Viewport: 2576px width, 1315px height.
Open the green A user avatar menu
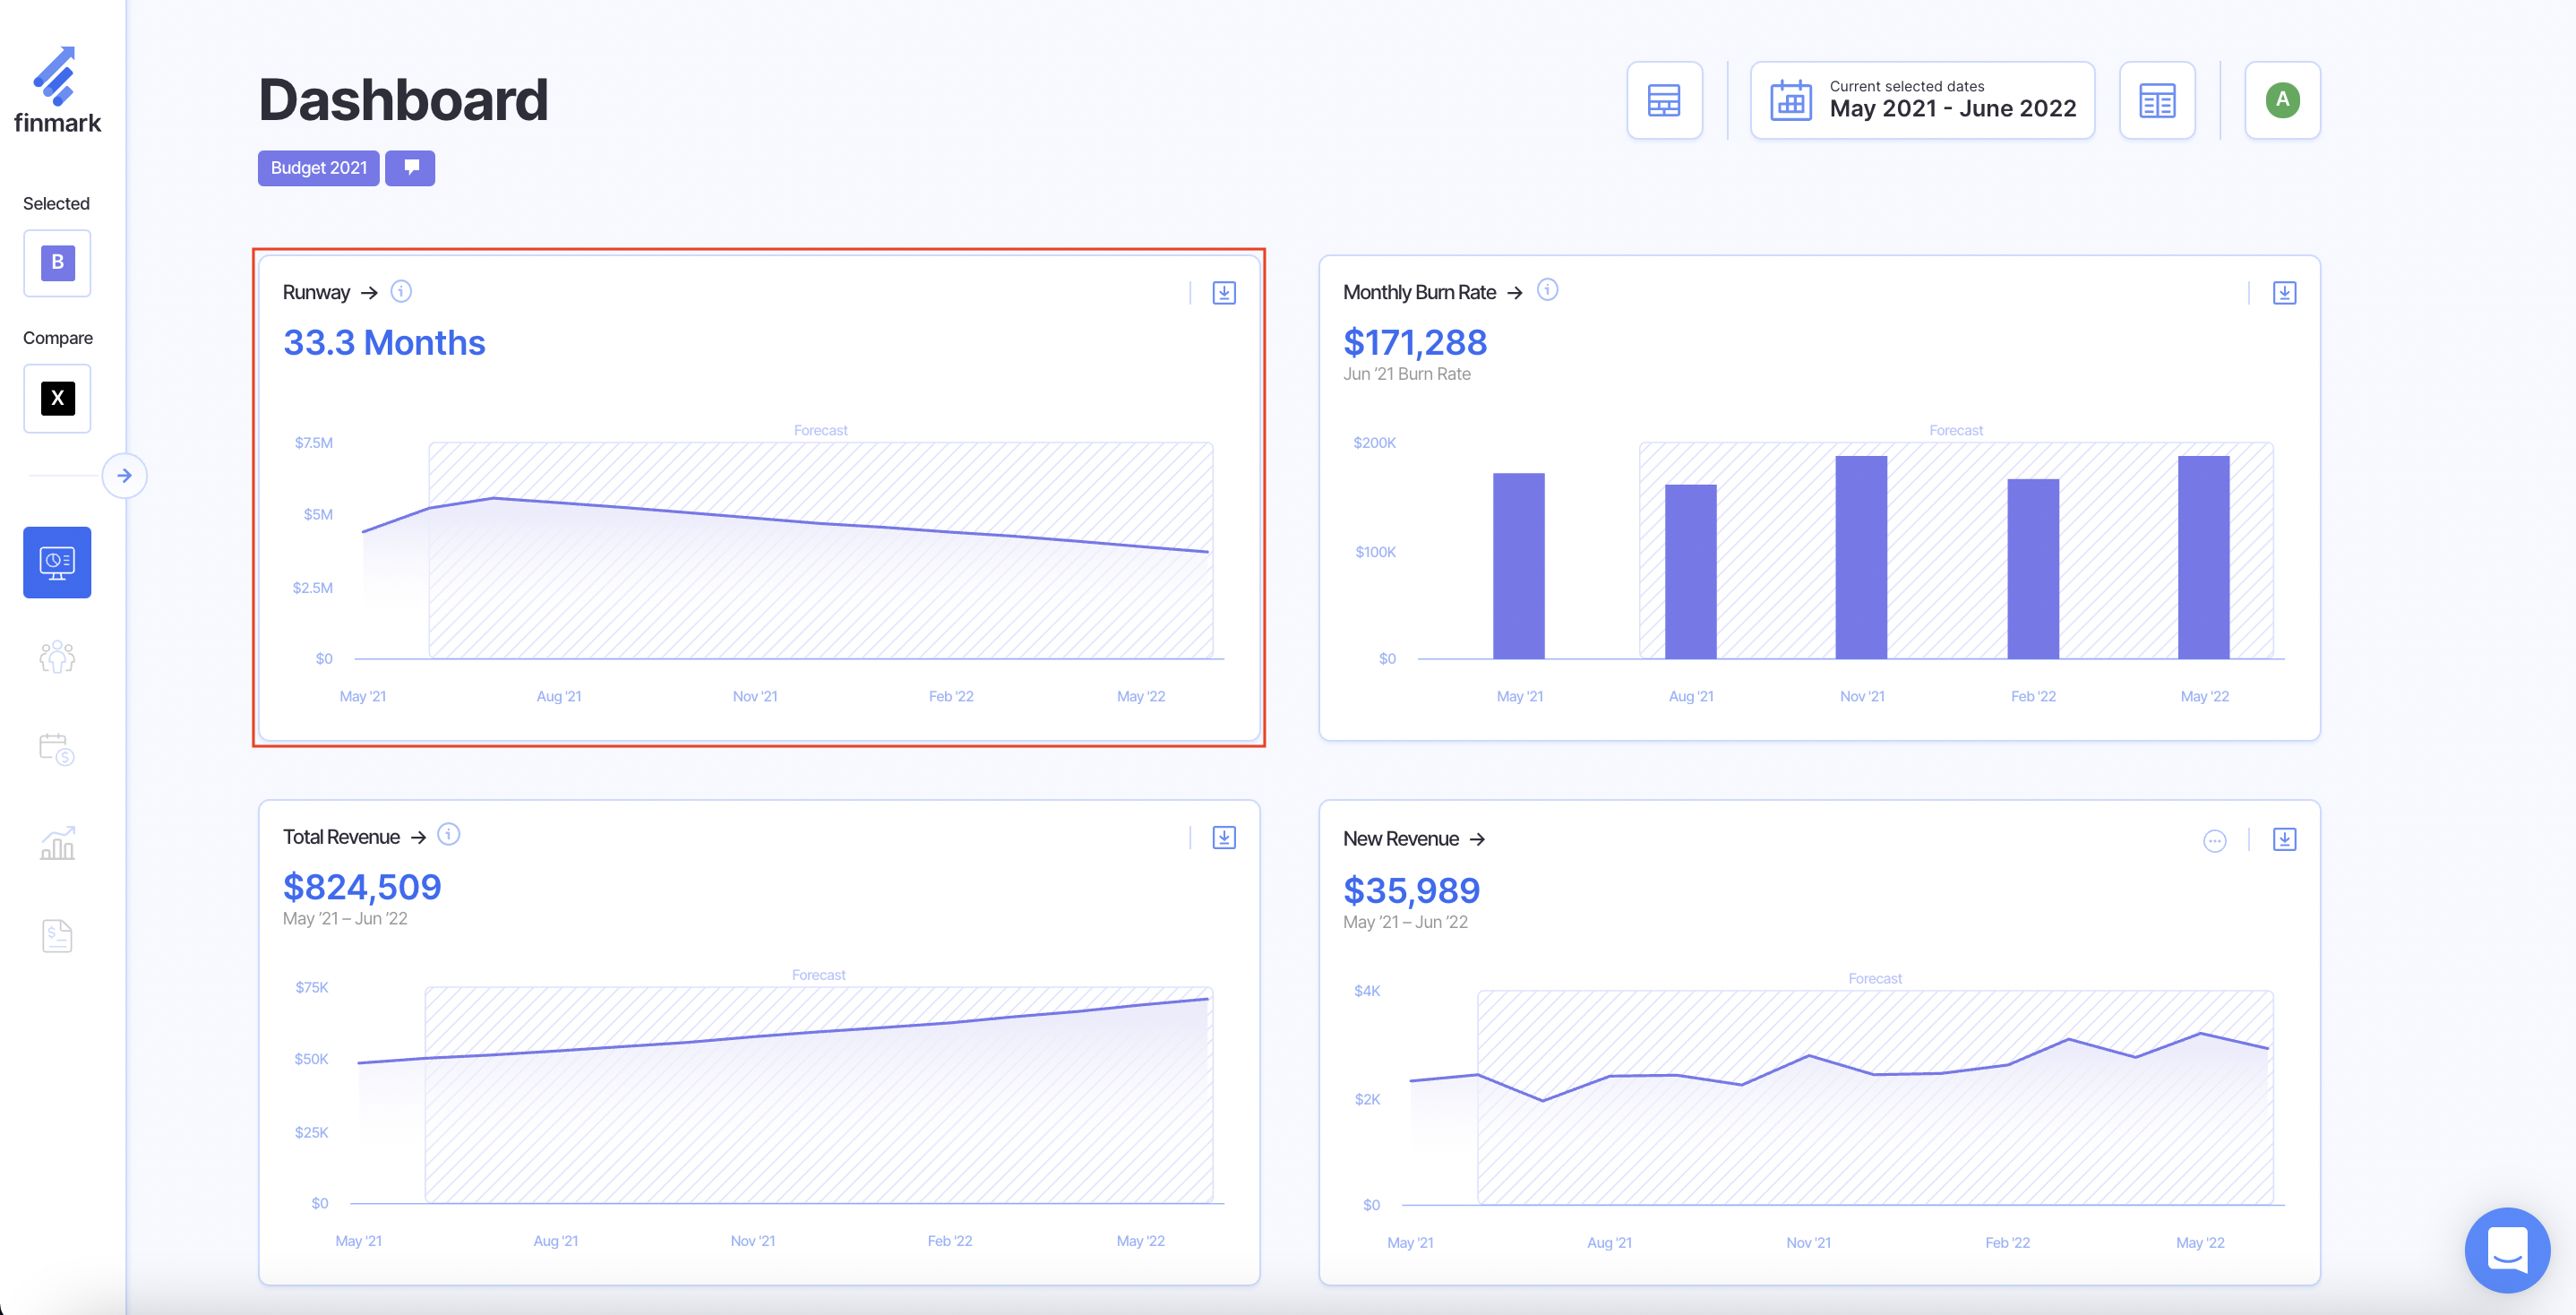2282,100
